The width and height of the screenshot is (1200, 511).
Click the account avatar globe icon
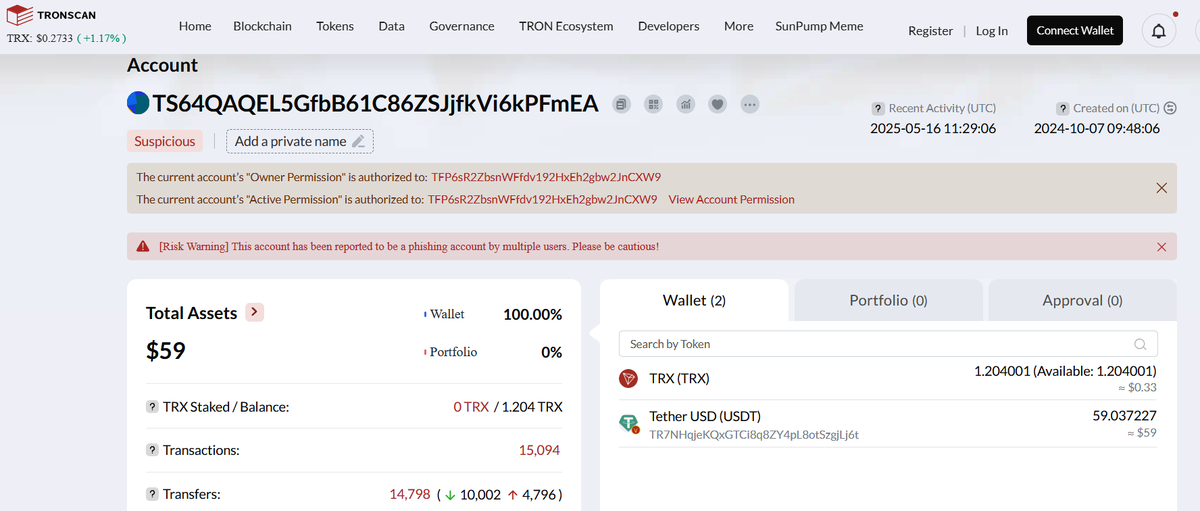pos(138,103)
